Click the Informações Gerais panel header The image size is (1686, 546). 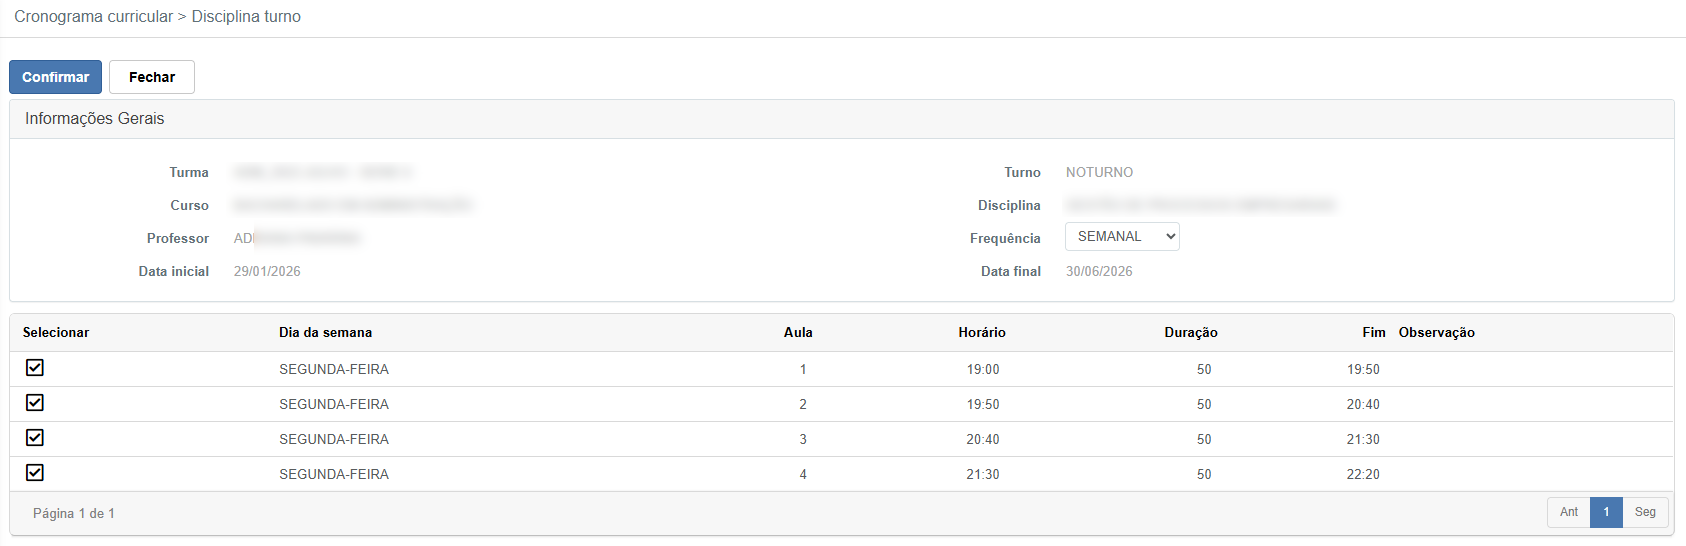(x=95, y=119)
